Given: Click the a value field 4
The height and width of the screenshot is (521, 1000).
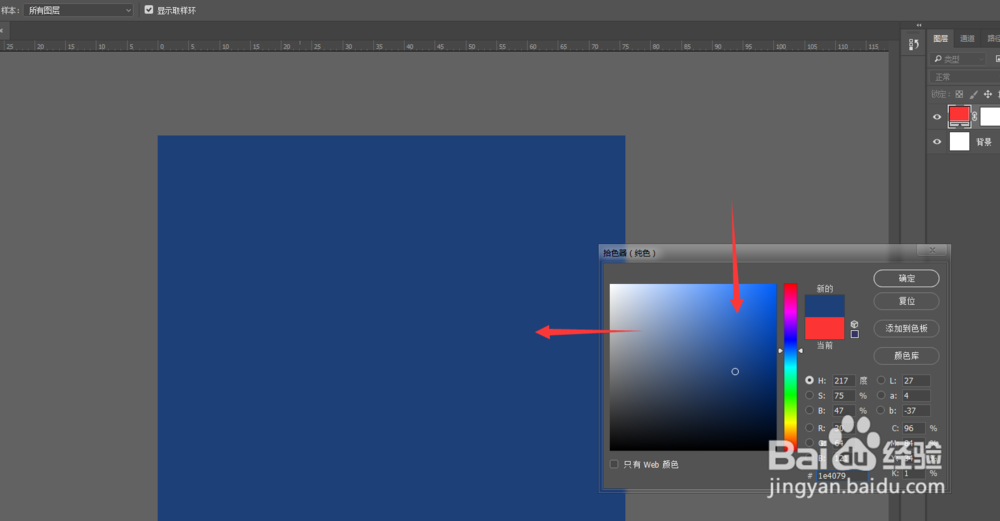Looking at the screenshot, I should click(x=916, y=396).
